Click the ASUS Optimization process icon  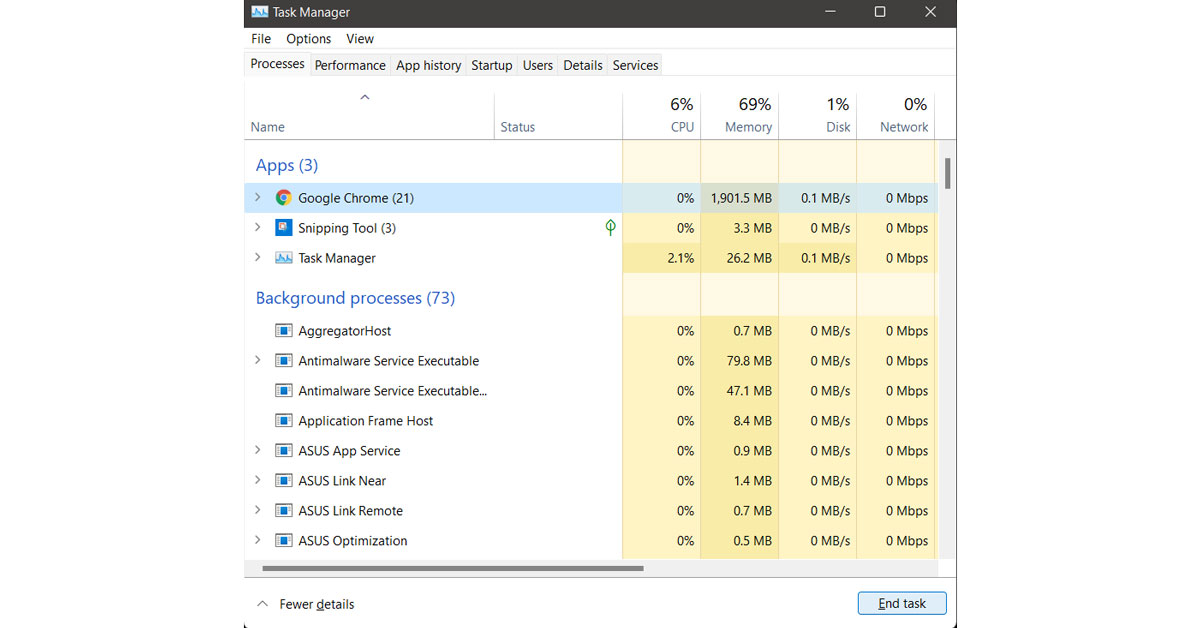tap(284, 541)
